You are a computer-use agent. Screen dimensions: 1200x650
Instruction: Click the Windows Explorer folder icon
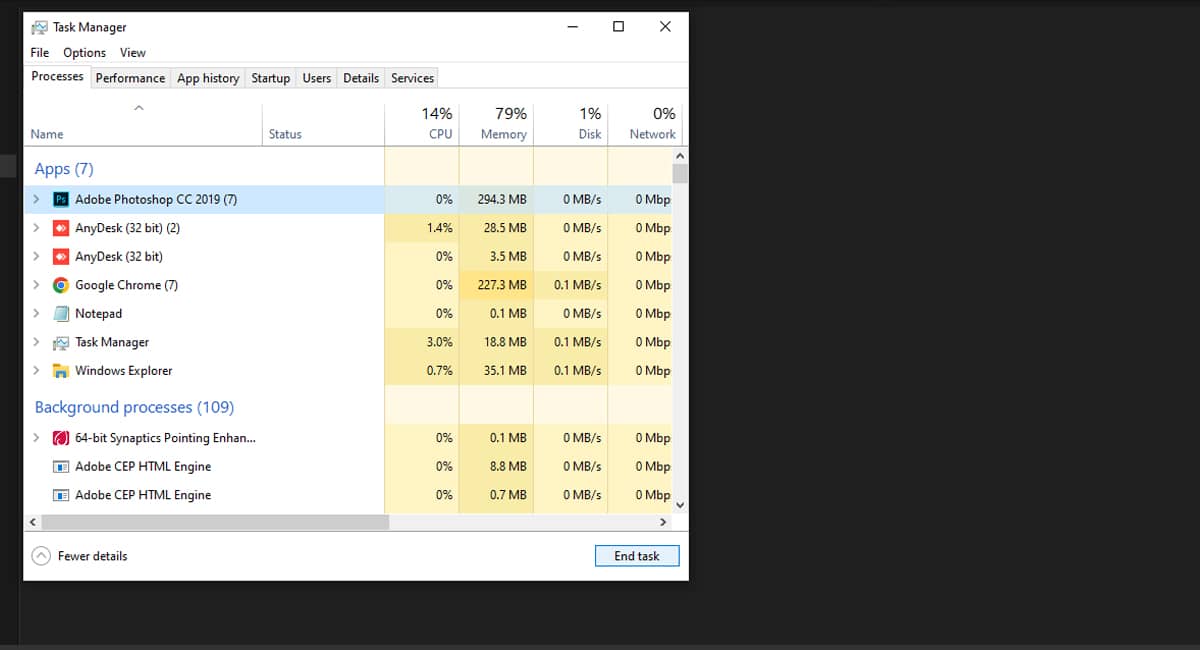(61, 370)
